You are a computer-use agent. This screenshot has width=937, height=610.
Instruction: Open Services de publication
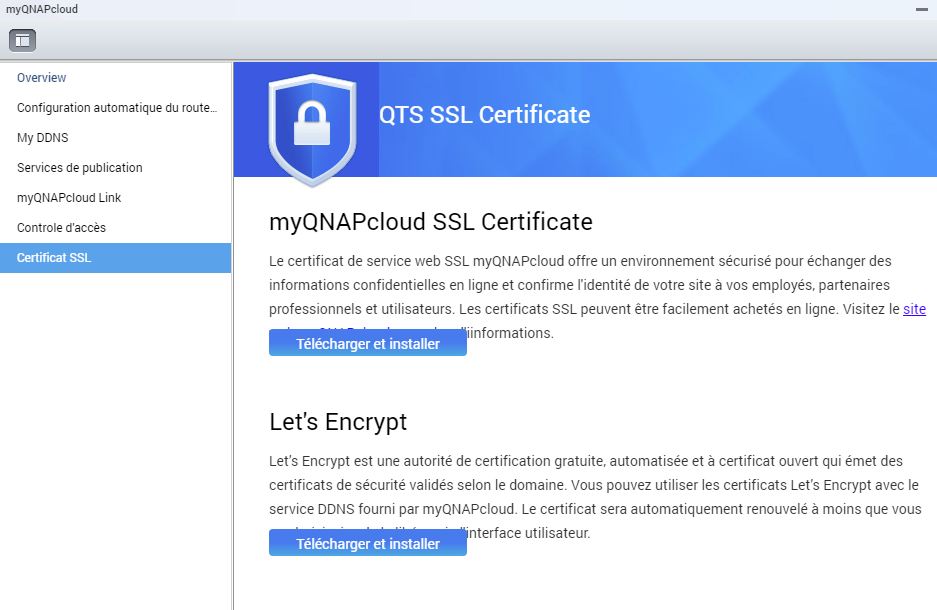point(80,168)
